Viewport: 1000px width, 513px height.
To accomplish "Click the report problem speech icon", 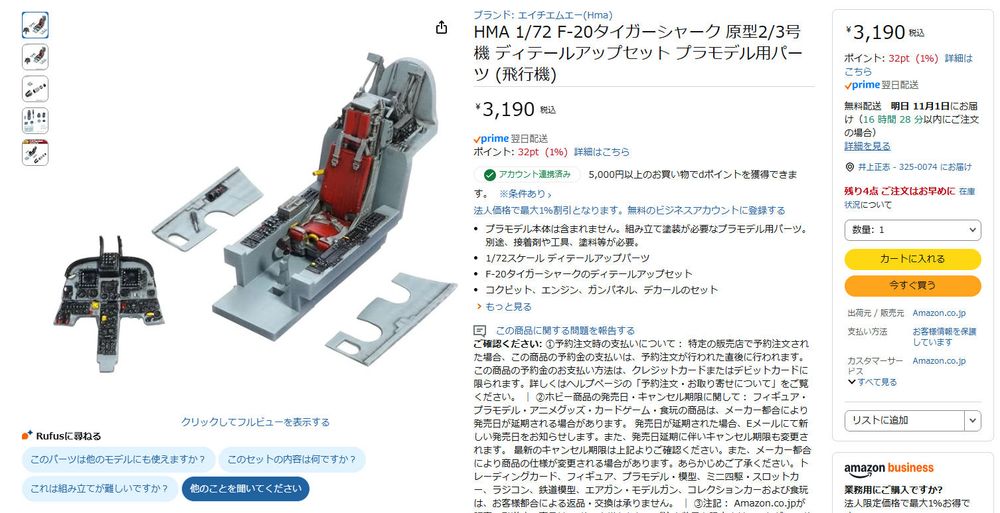I will click(480, 331).
